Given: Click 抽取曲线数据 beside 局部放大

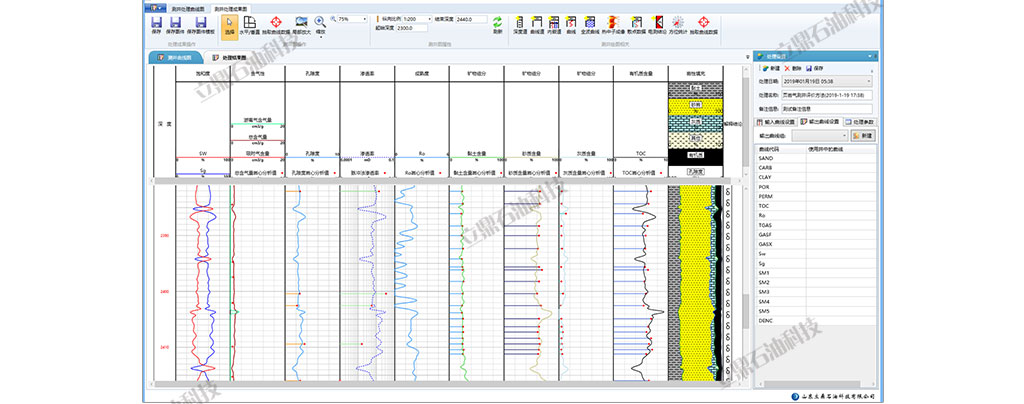Looking at the screenshot, I should pos(276,24).
